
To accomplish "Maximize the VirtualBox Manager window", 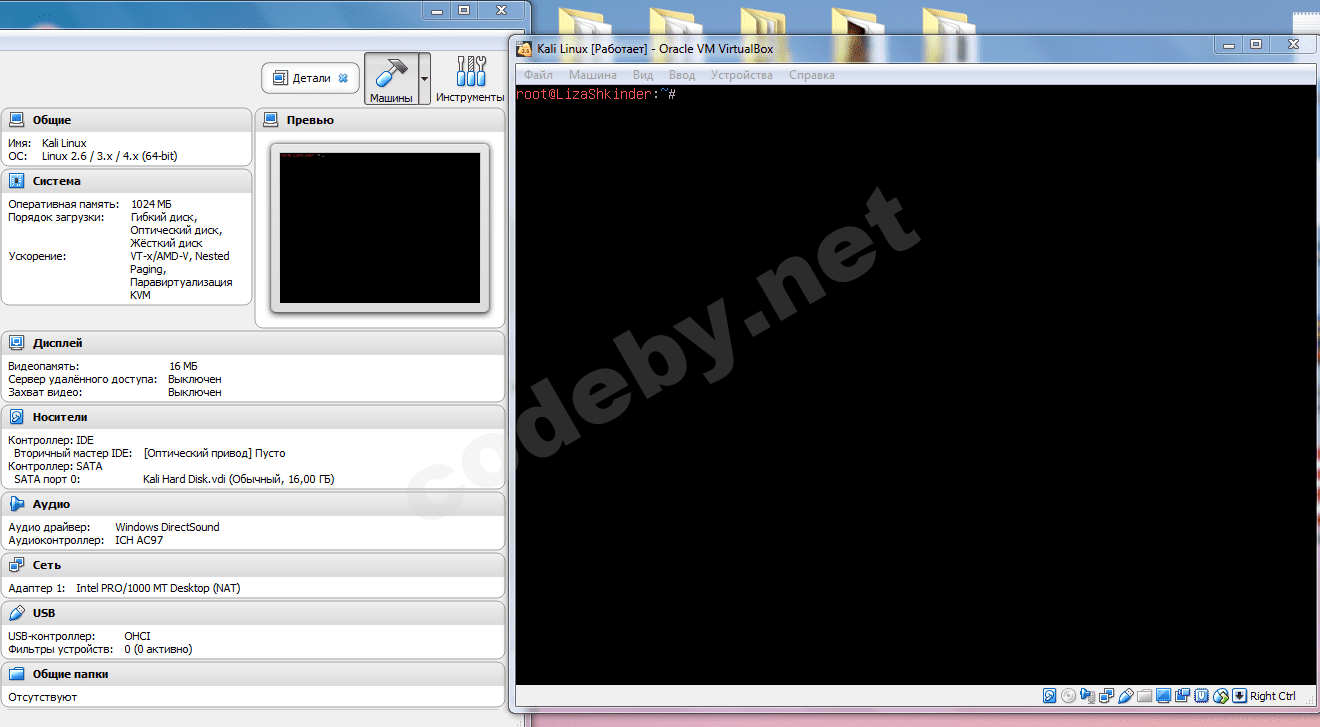I will (464, 10).
